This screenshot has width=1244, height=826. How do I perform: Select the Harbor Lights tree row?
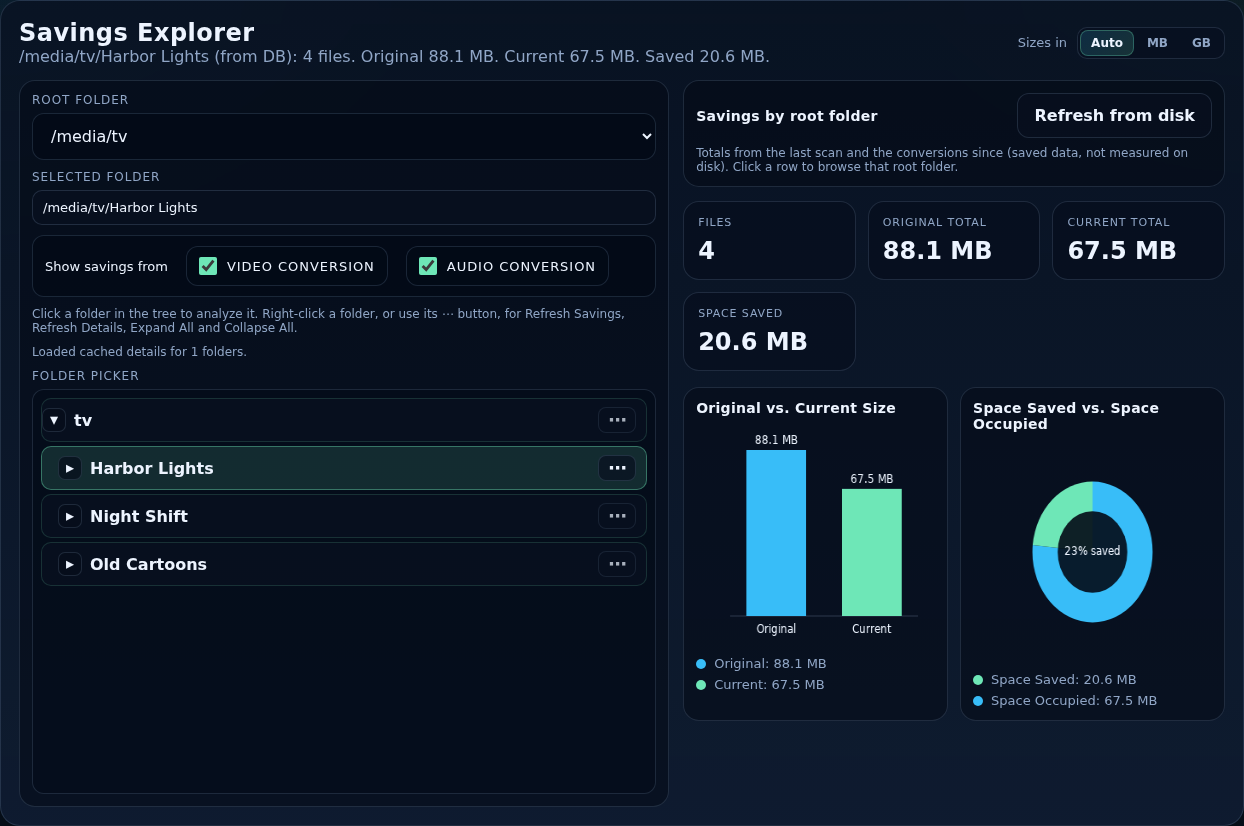coord(344,468)
